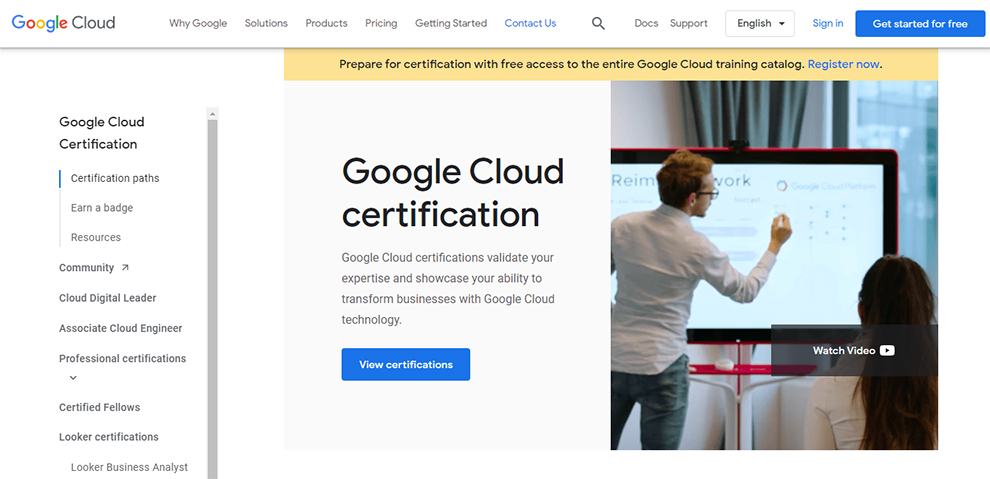
Task: Open the Docs link
Action: coord(646,23)
